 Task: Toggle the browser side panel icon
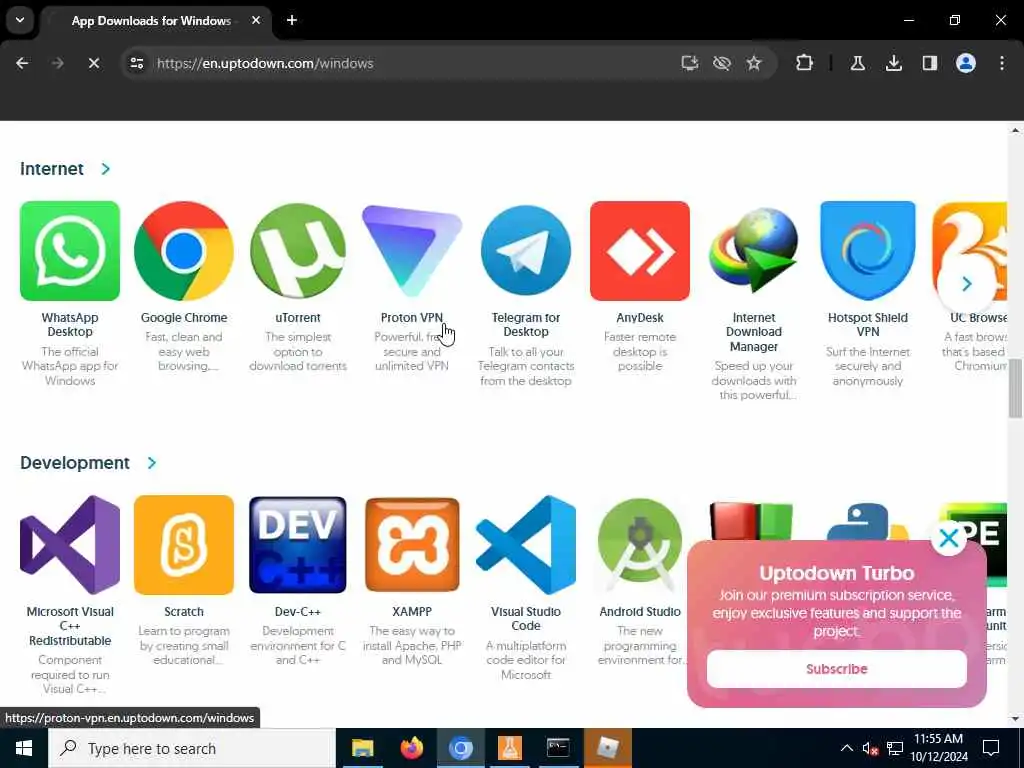pos(929,63)
